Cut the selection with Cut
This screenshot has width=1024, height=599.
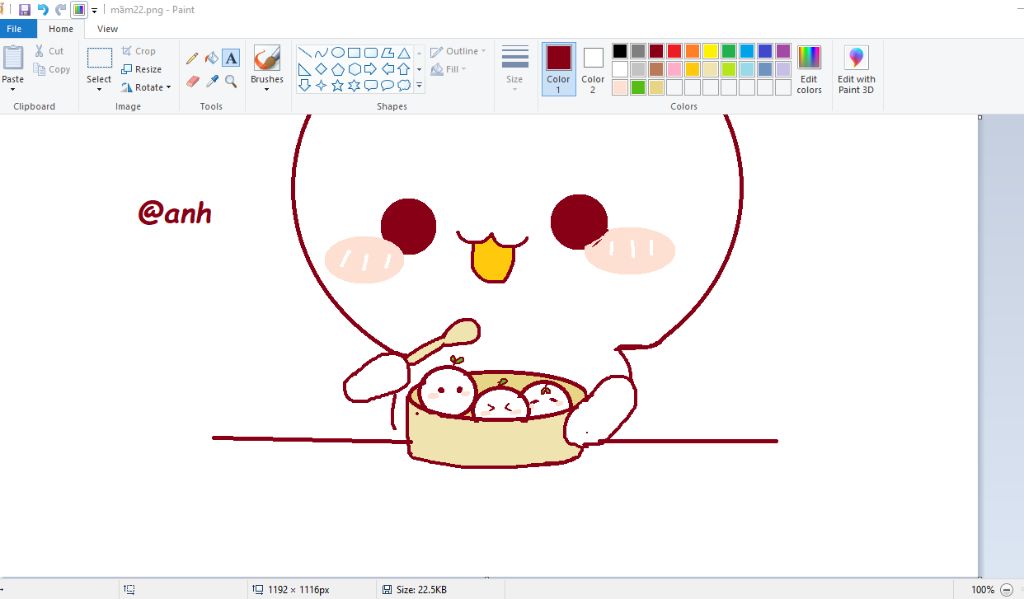pos(50,51)
